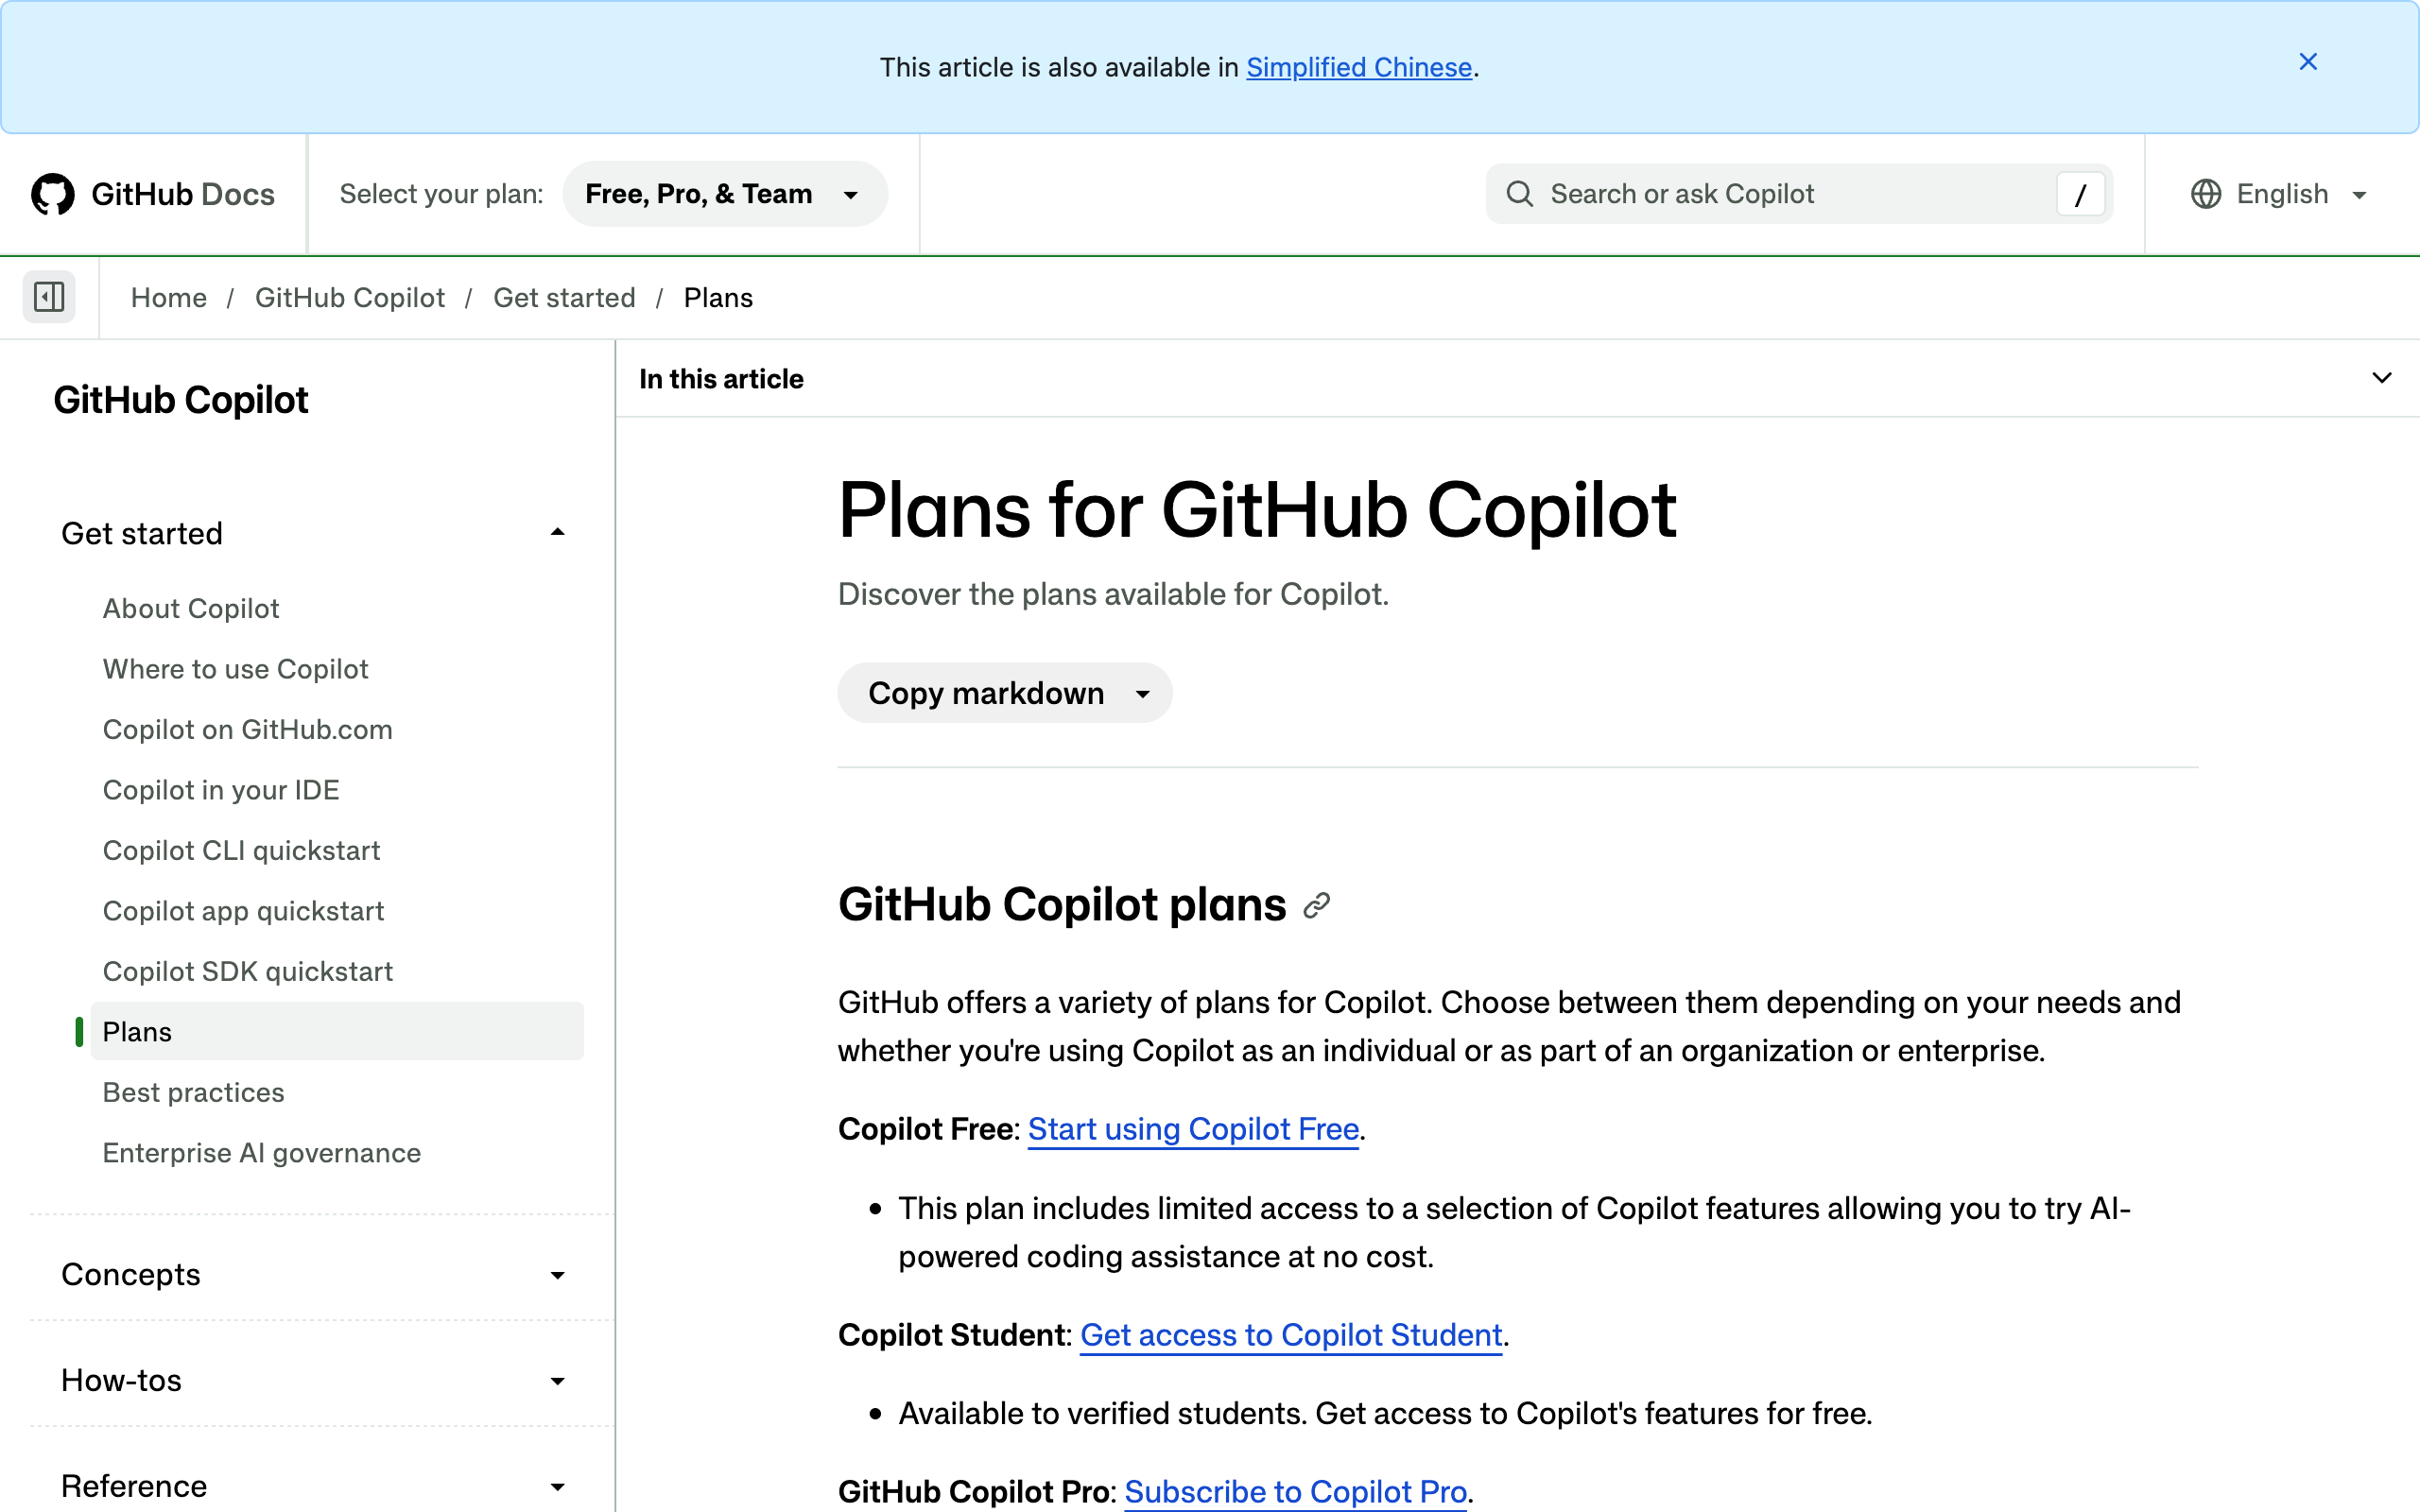Click the Copy markdown button label
This screenshot has width=2420, height=1512.
click(986, 693)
